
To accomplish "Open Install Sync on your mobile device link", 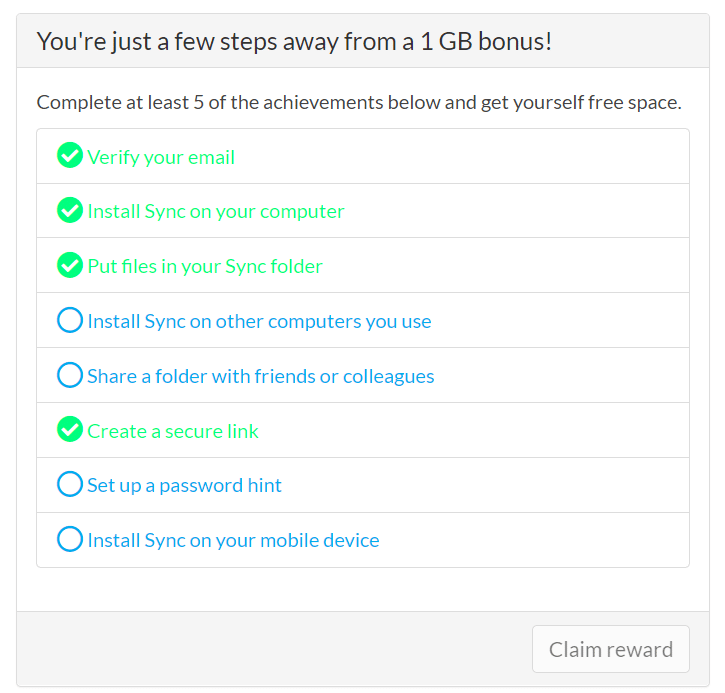I will pyautogui.click(x=233, y=540).
